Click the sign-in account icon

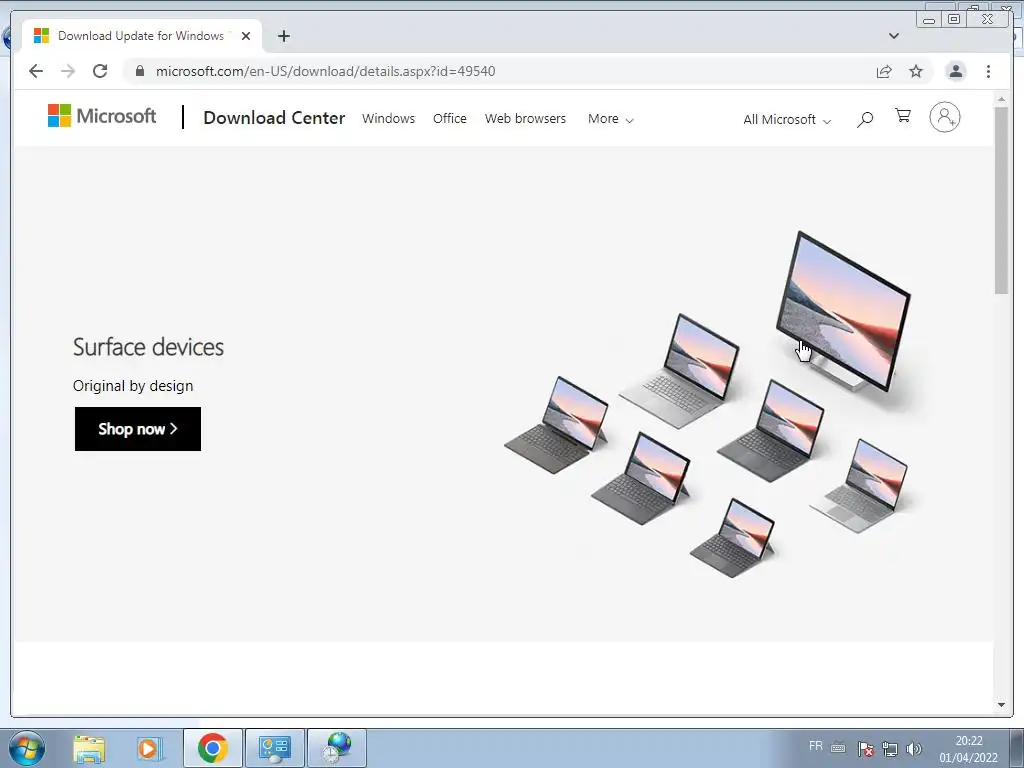click(x=944, y=117)
